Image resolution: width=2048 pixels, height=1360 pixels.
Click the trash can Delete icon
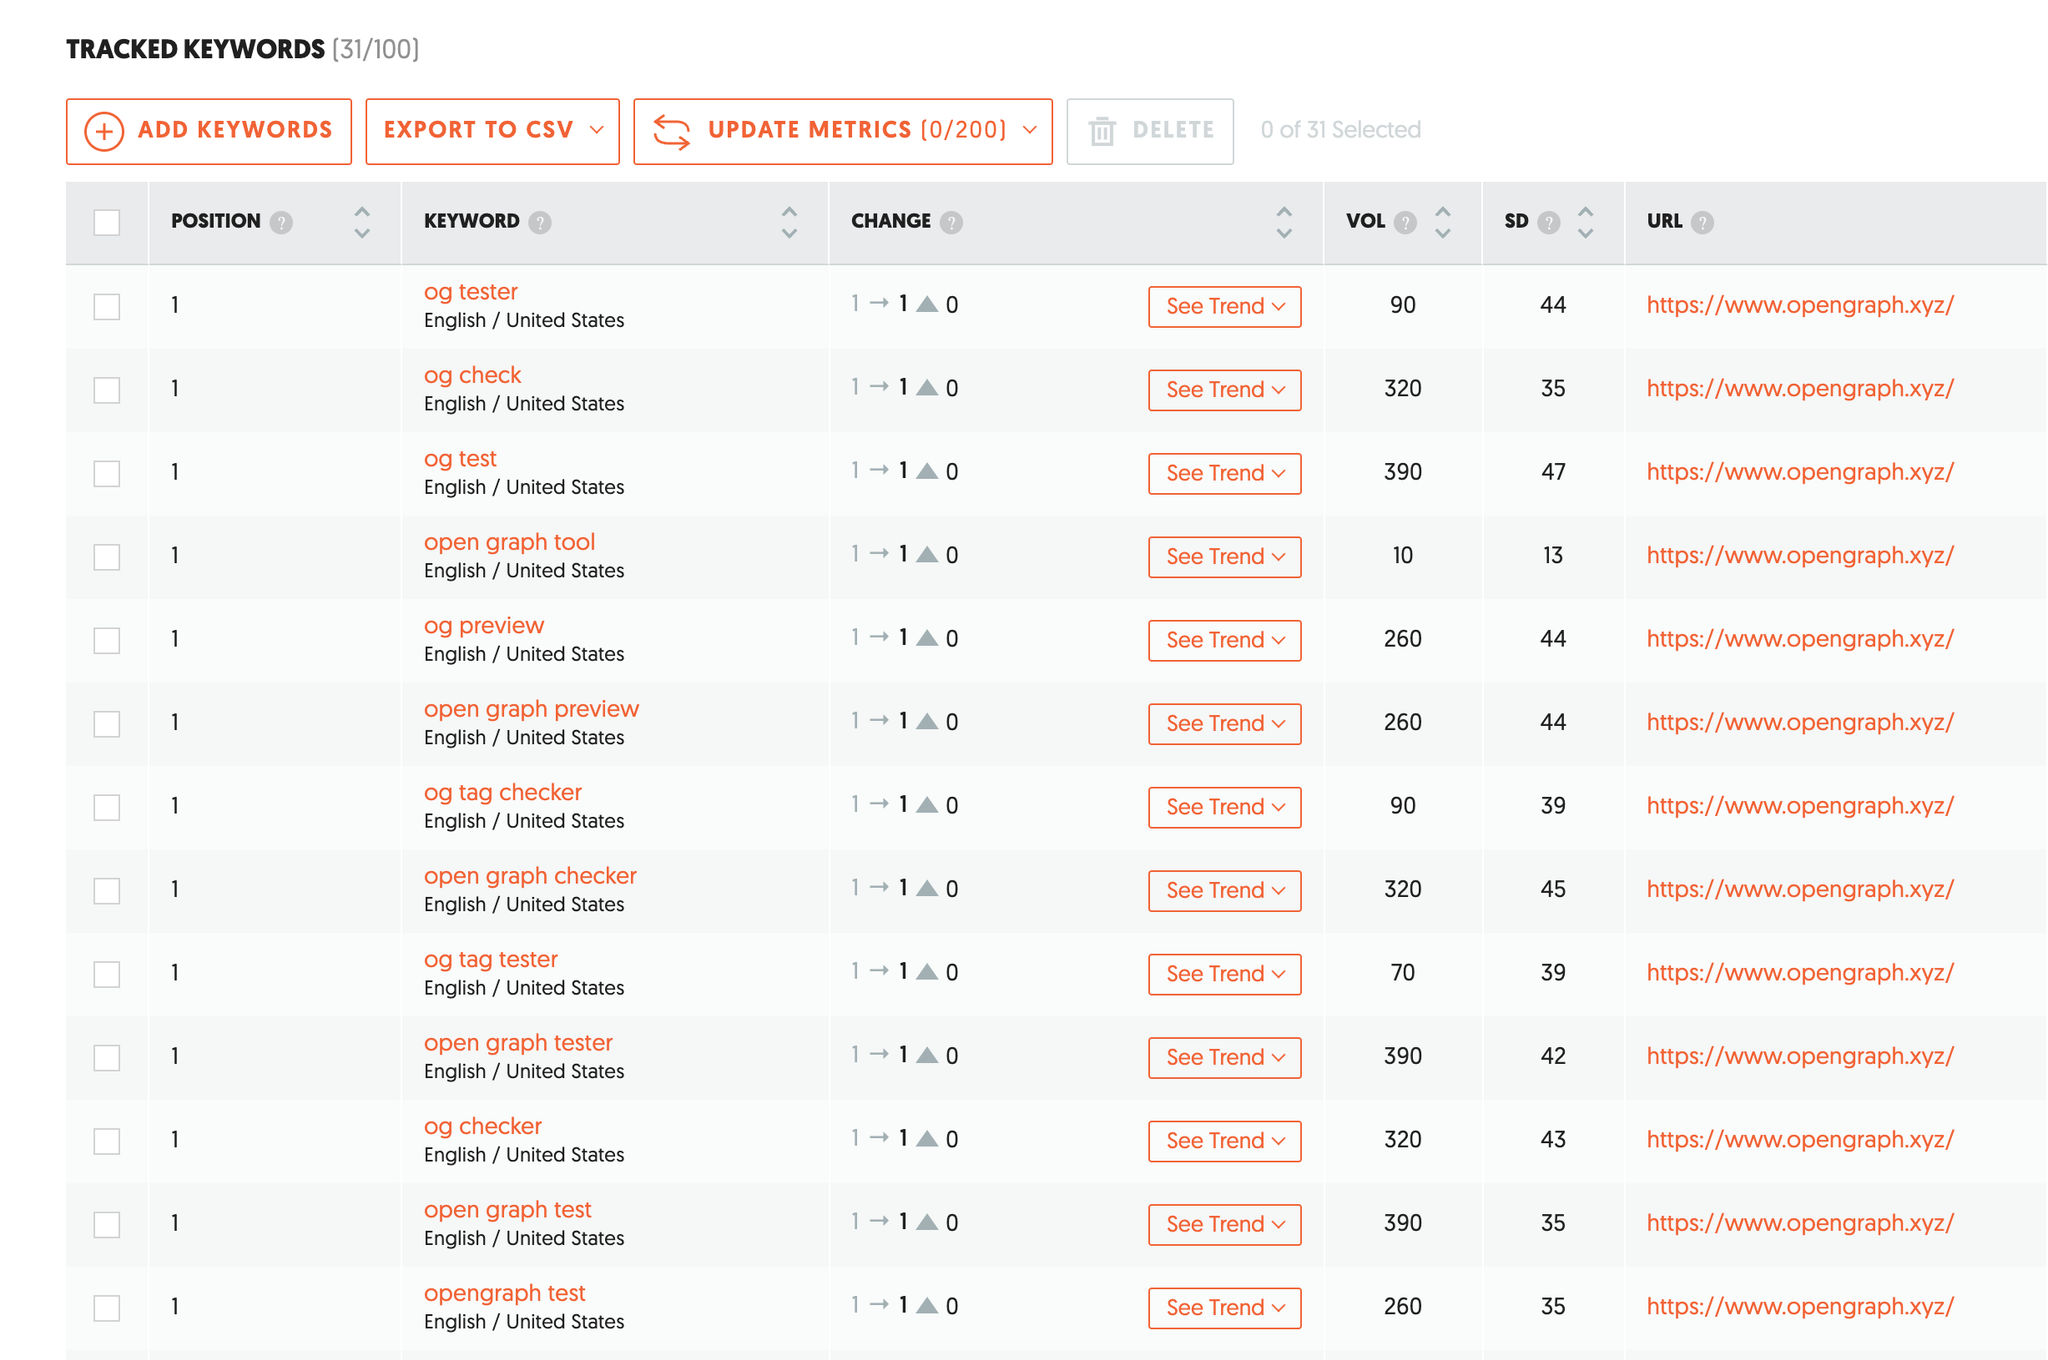[x=1102, y=131]
